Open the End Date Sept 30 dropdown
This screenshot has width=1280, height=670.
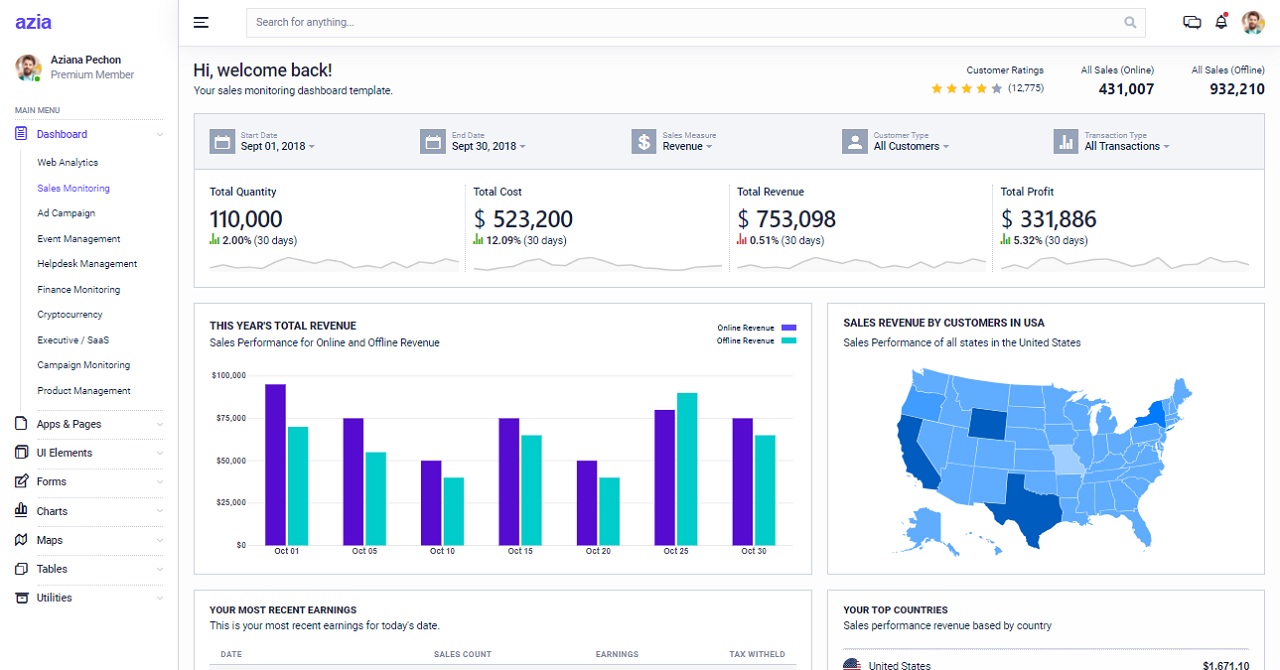pyautogui.click(x=488, y=146)
